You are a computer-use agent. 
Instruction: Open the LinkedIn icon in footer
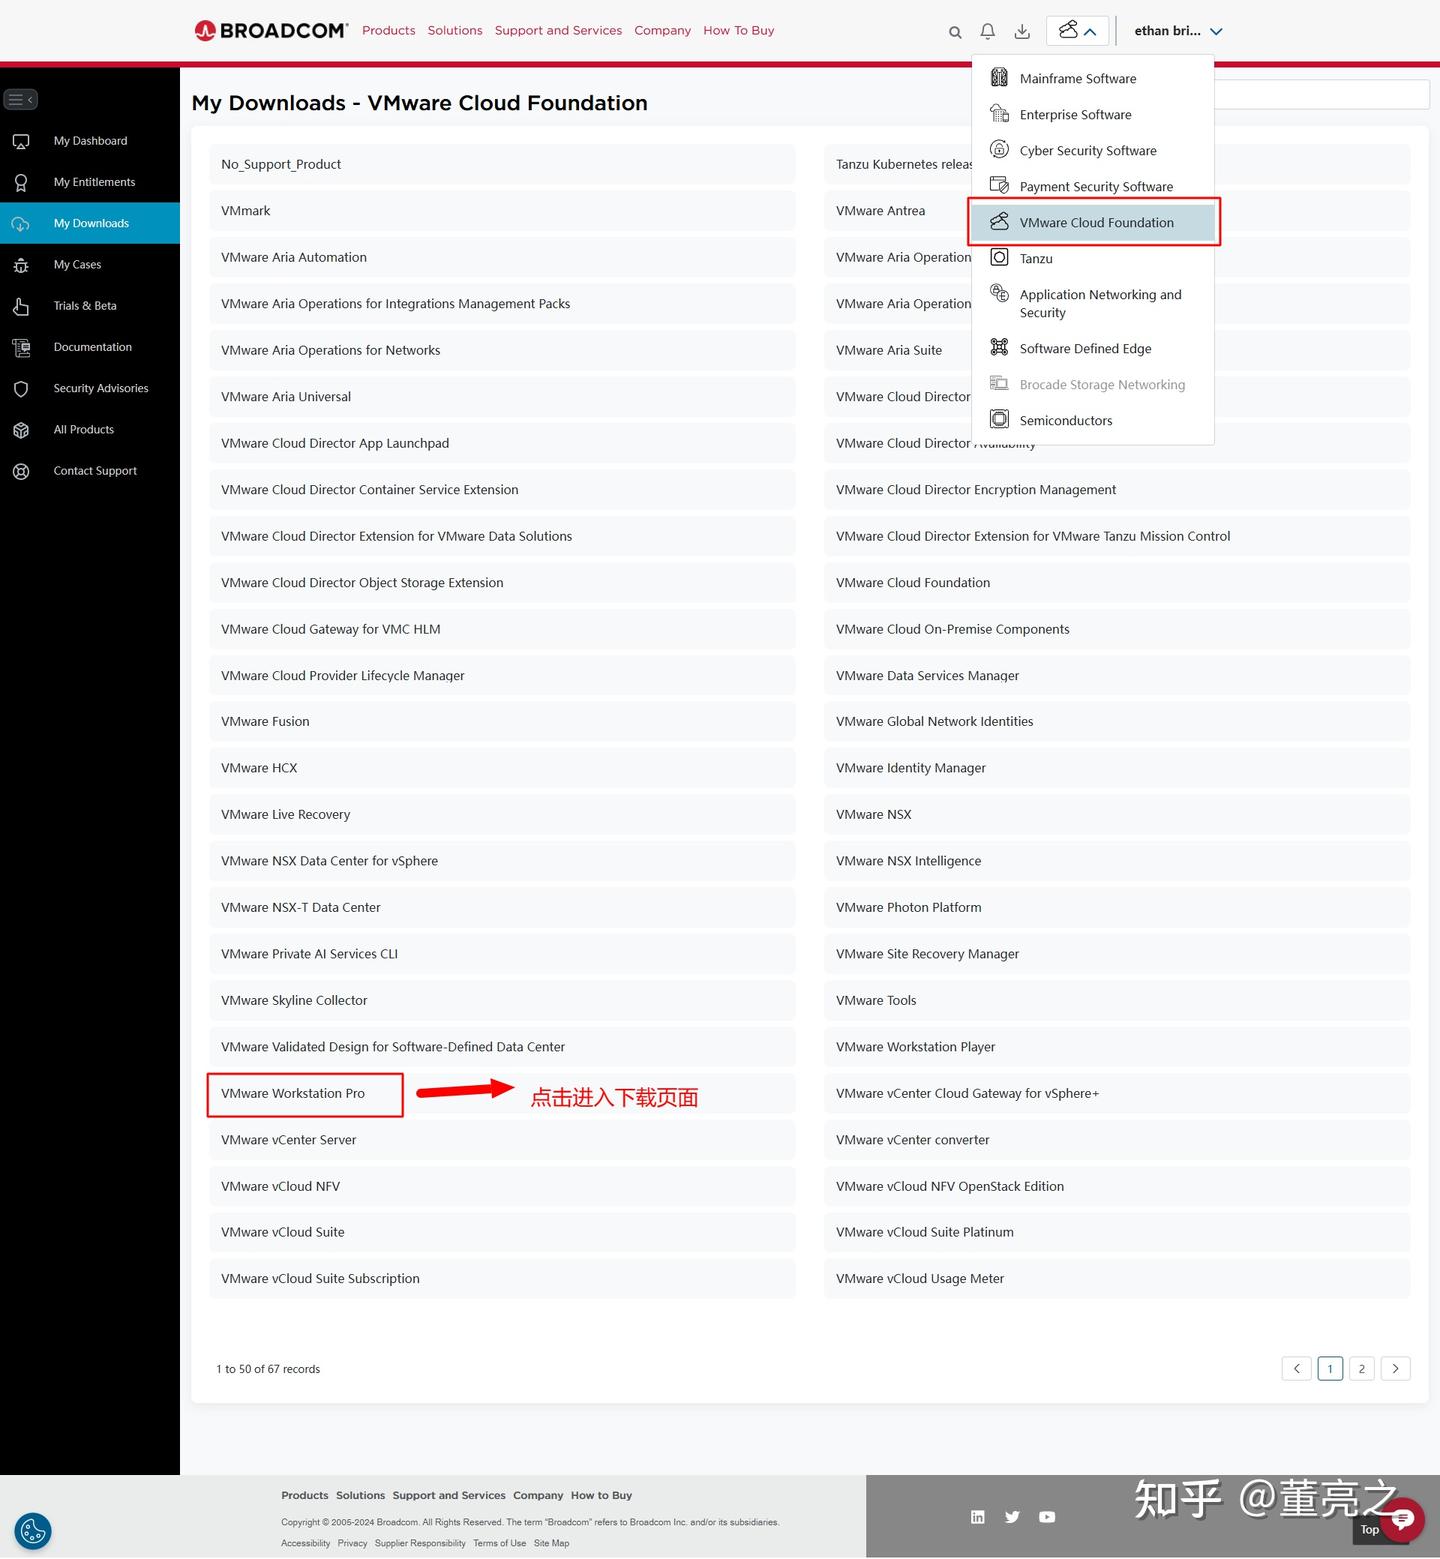click(978, 1517)
